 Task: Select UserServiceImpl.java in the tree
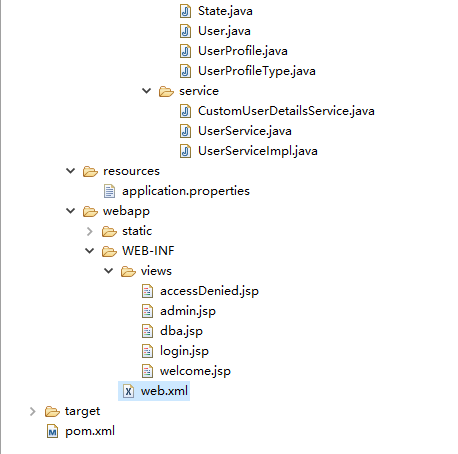tap(258, 151)
